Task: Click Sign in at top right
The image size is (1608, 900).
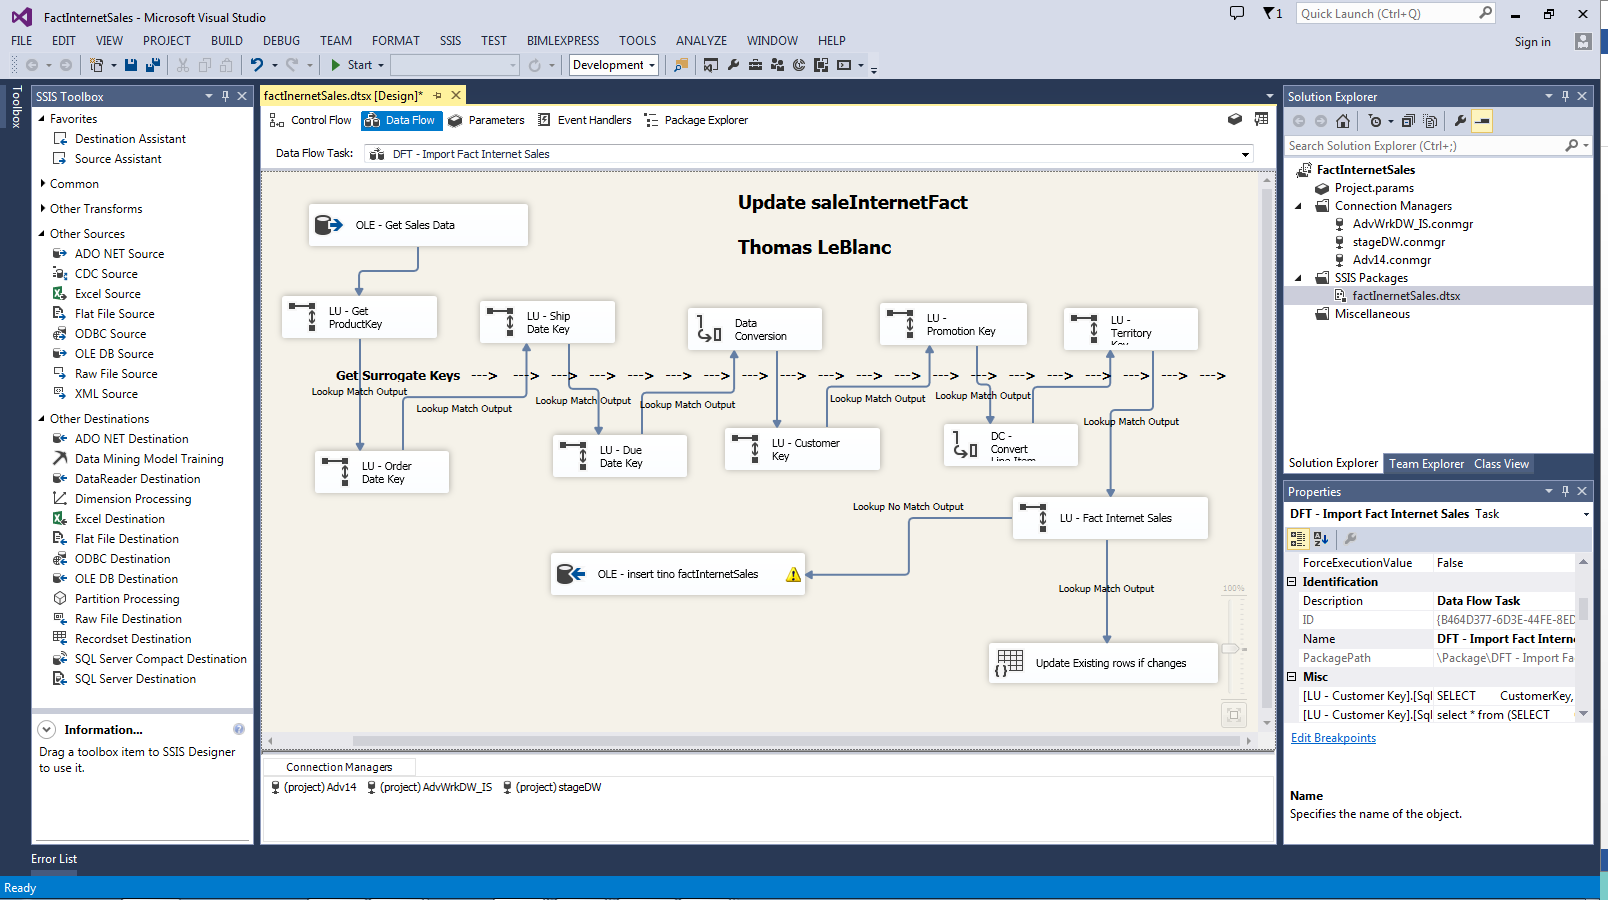Action: 1532,42
